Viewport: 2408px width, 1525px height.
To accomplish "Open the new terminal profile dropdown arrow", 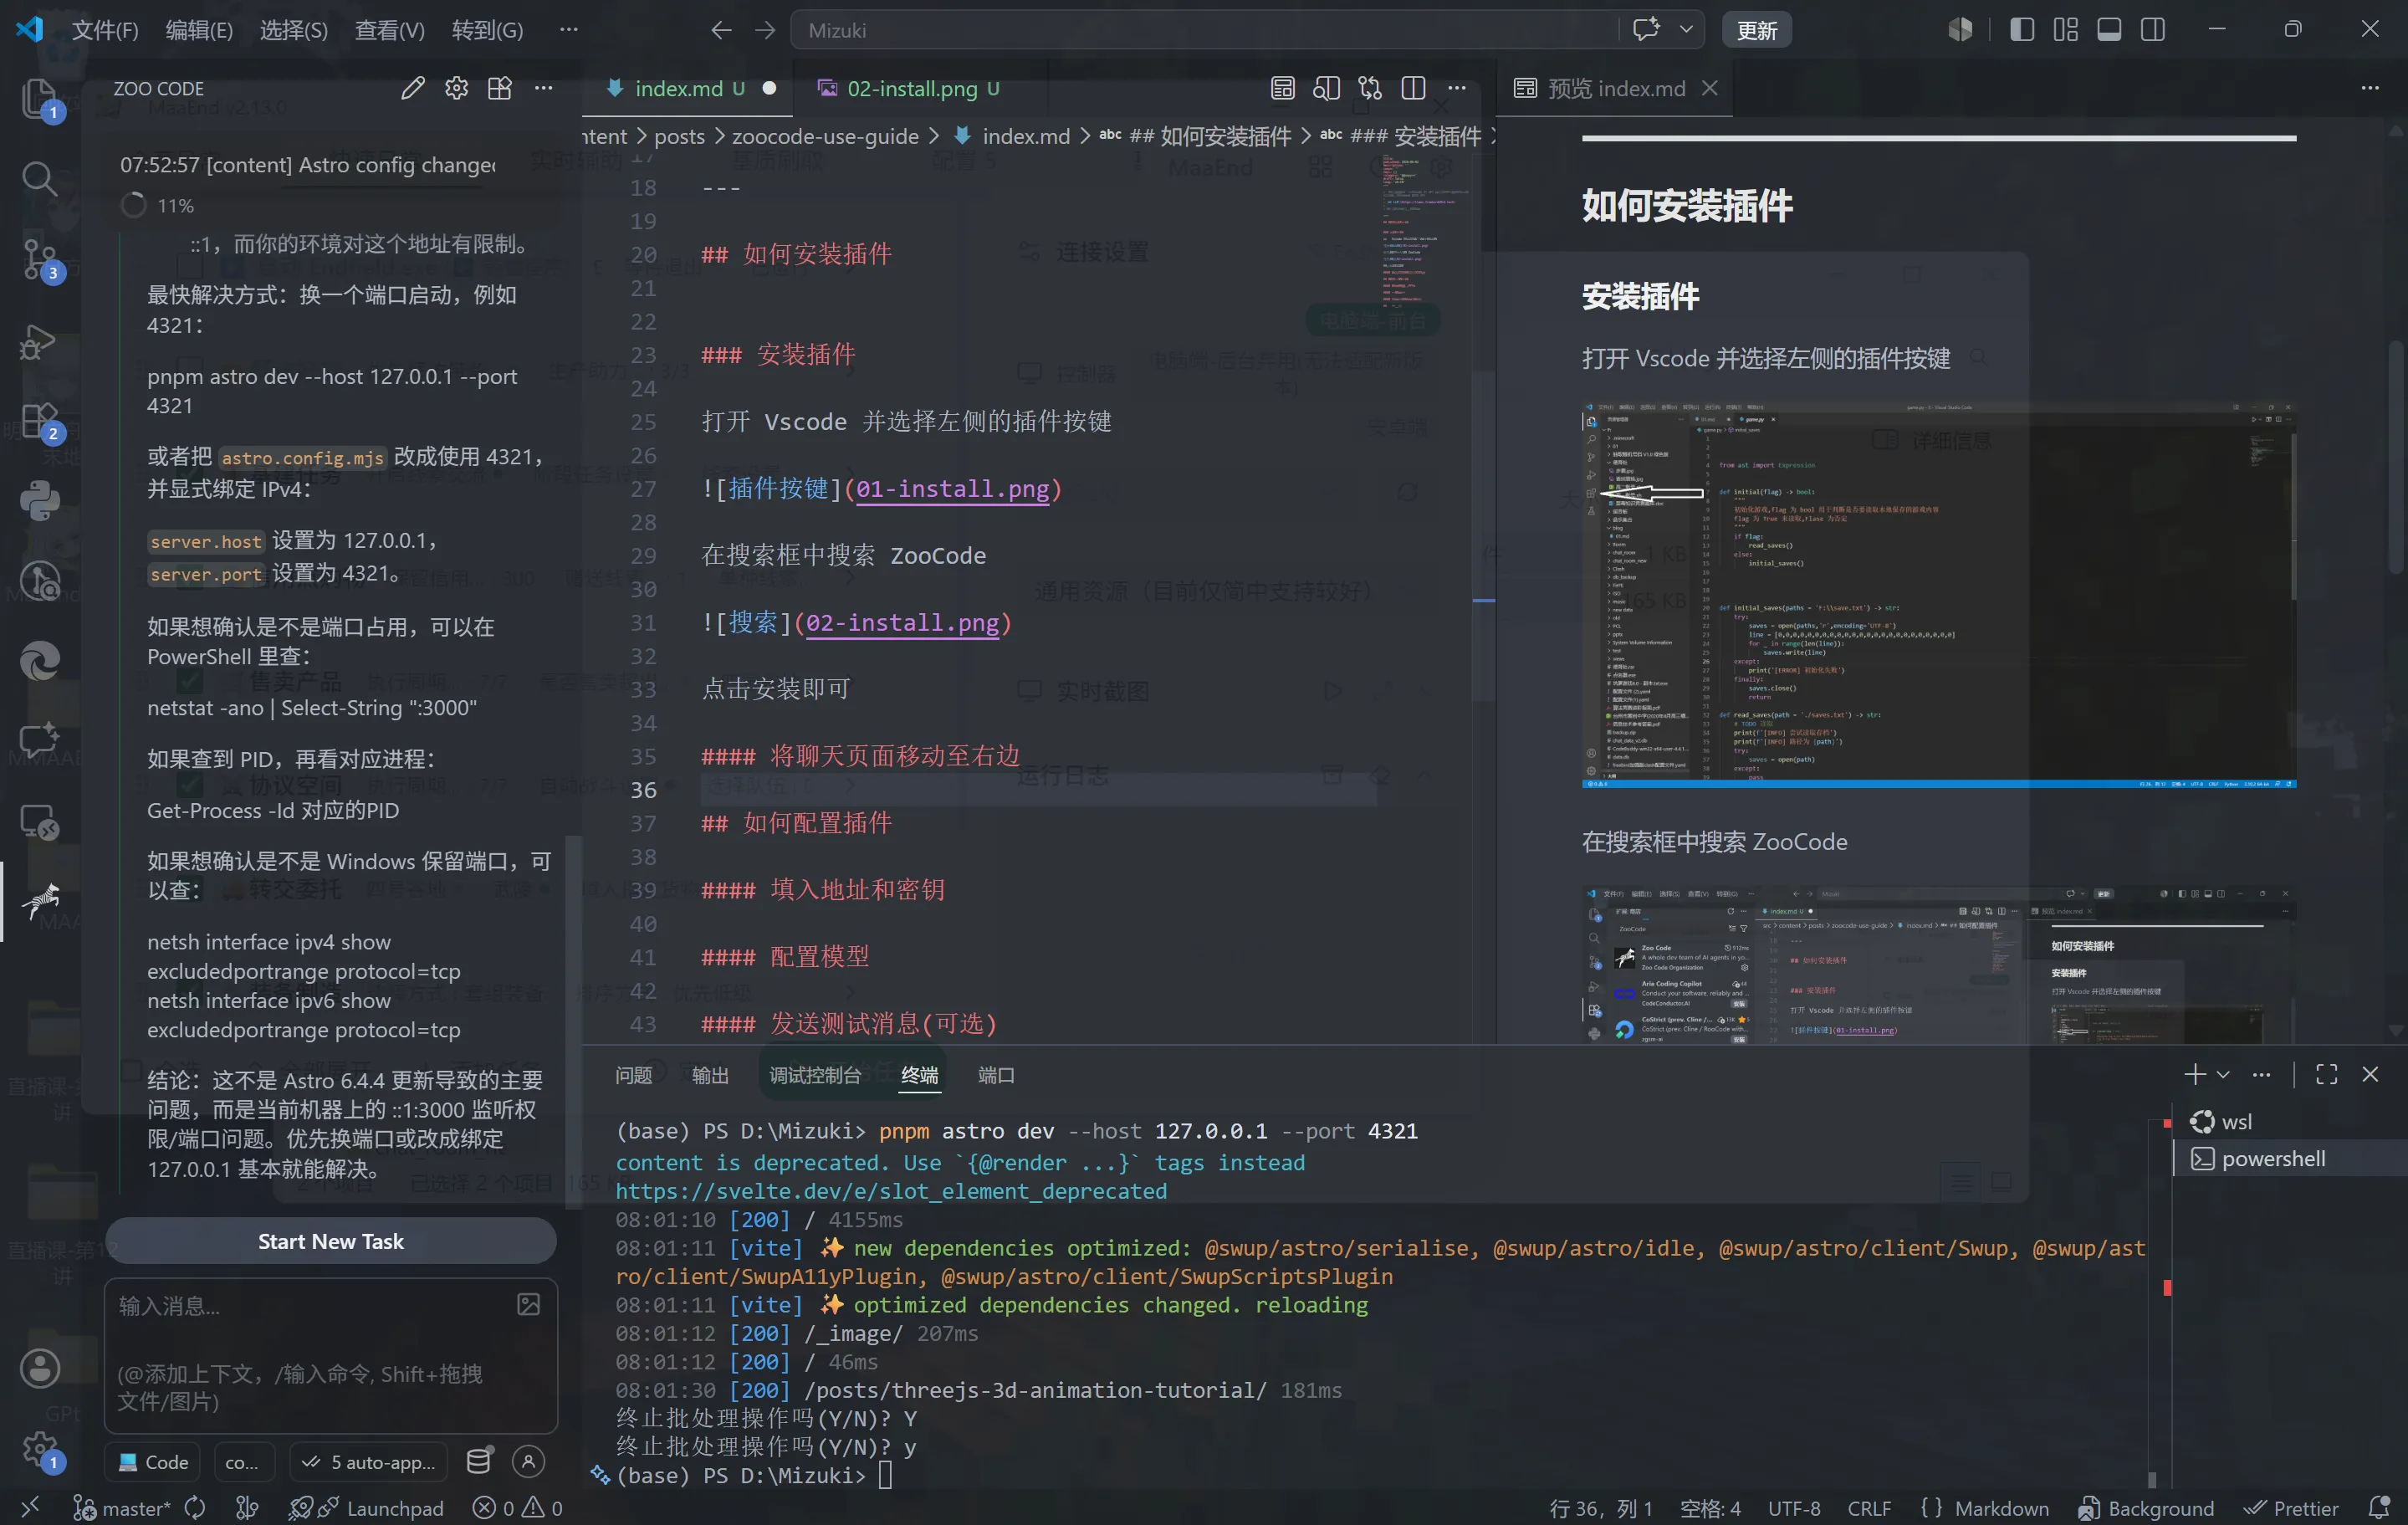I will [x=2223, y=1074].
